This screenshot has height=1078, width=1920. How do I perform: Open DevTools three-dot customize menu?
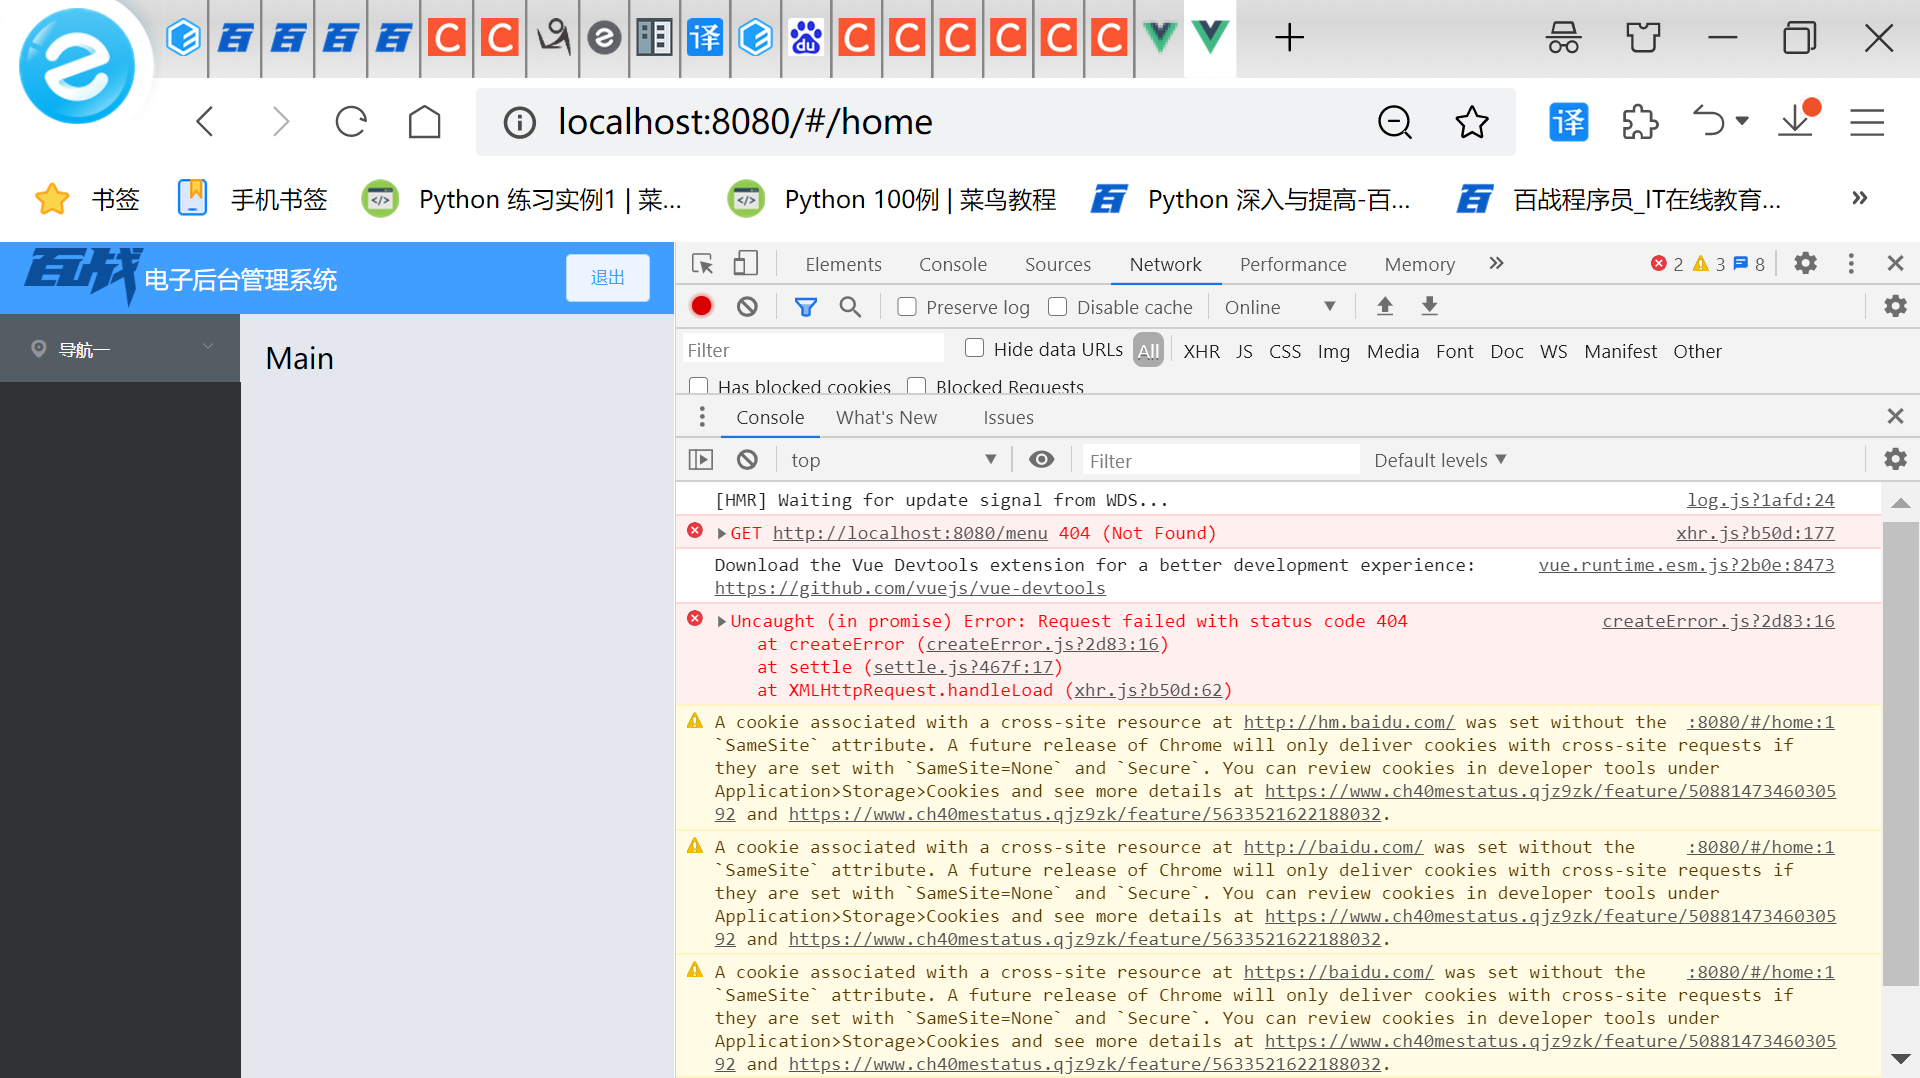pyautogui.click(x=1851, y=263)
